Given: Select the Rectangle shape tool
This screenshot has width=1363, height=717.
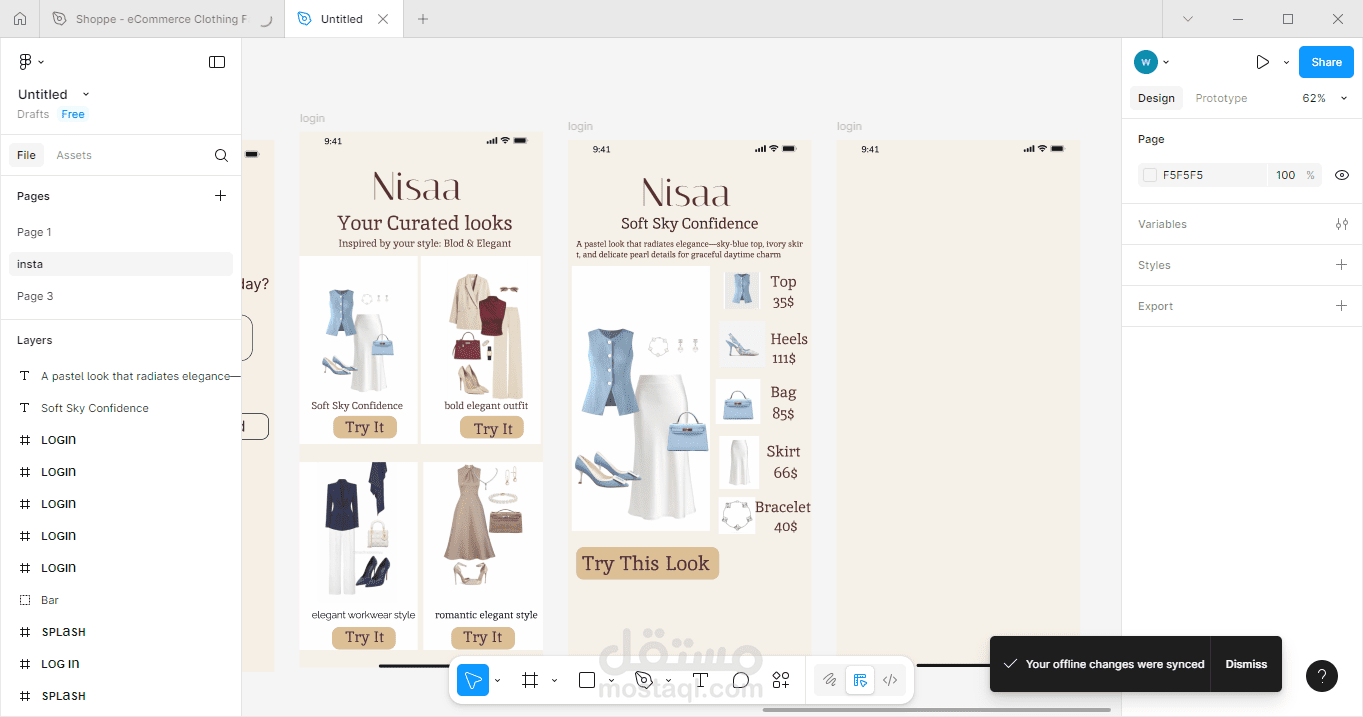Looking at the screenshot, I should click(587, 680).
